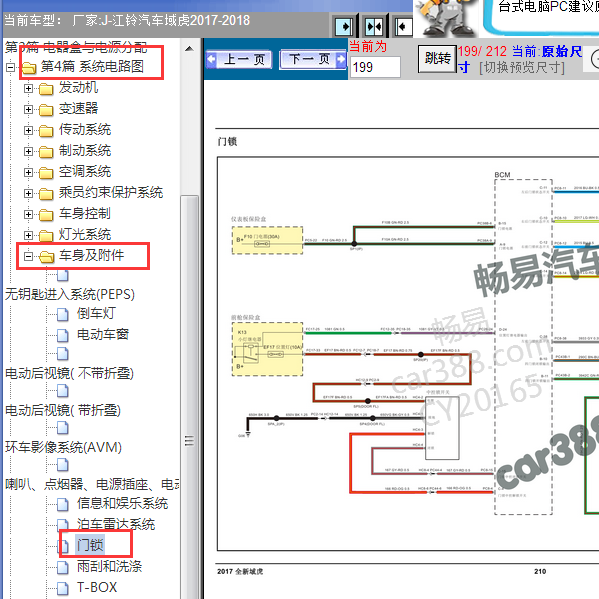The height and width of the screenshot is (599, 599).
Task: Click the 跳转 jump button
Action: (x=437, y=59)
